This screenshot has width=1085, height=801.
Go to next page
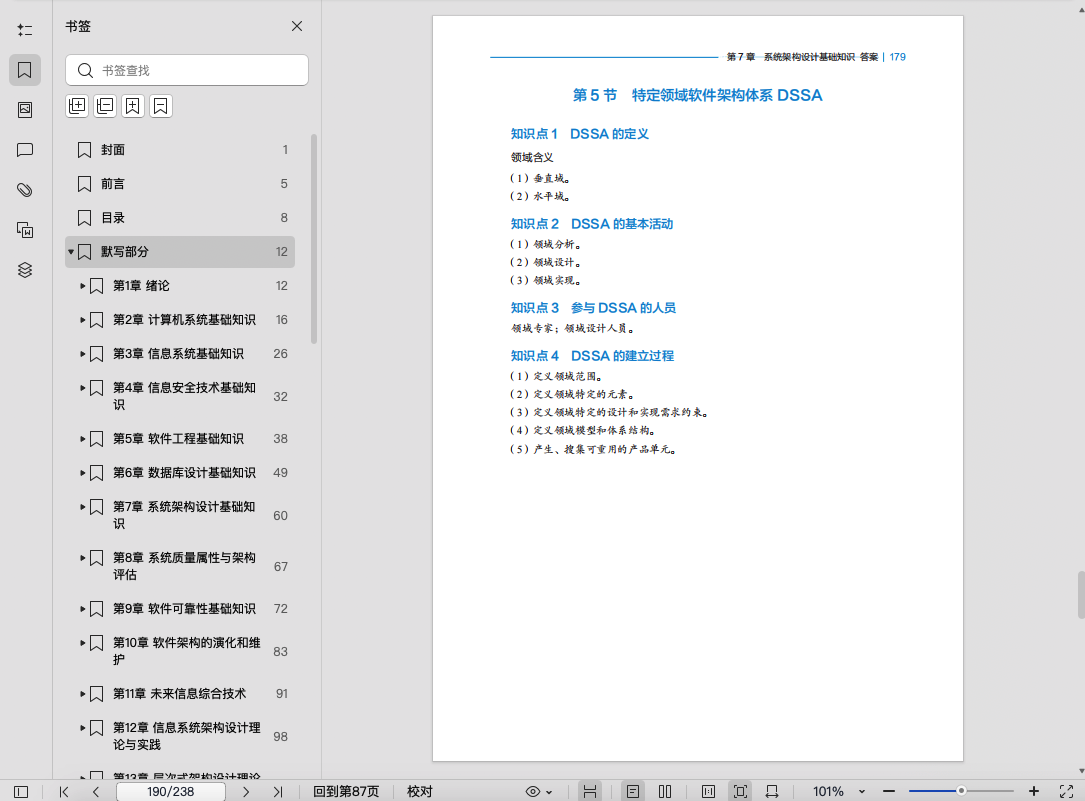(x=246, y=791)
